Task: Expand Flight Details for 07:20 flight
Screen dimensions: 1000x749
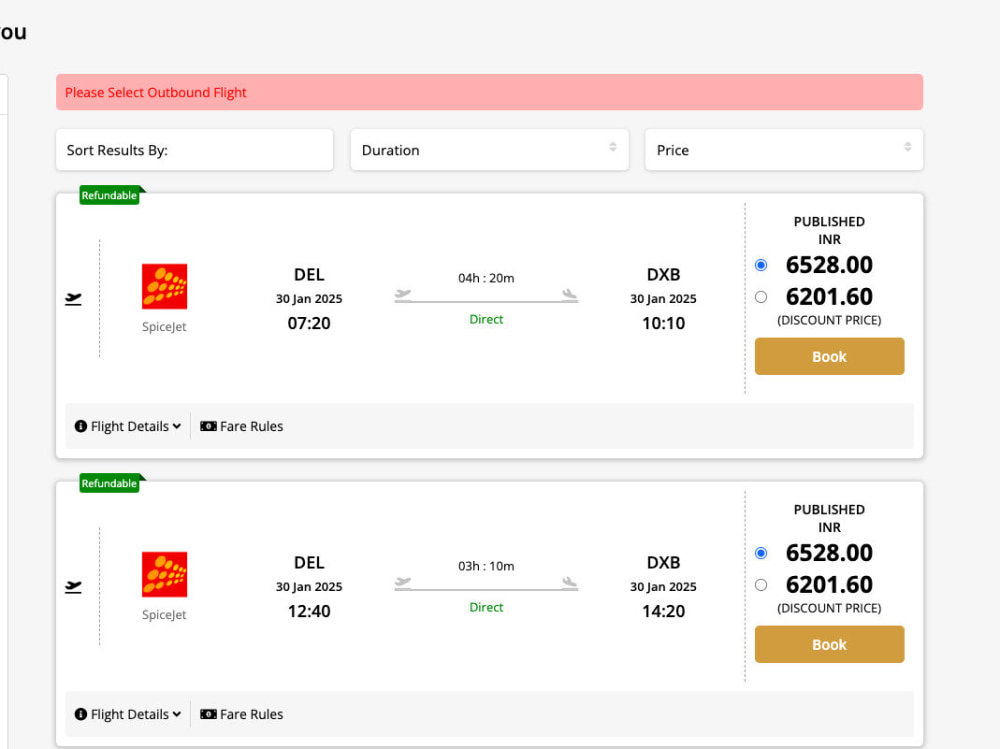Action: click(x=128, y=426)
